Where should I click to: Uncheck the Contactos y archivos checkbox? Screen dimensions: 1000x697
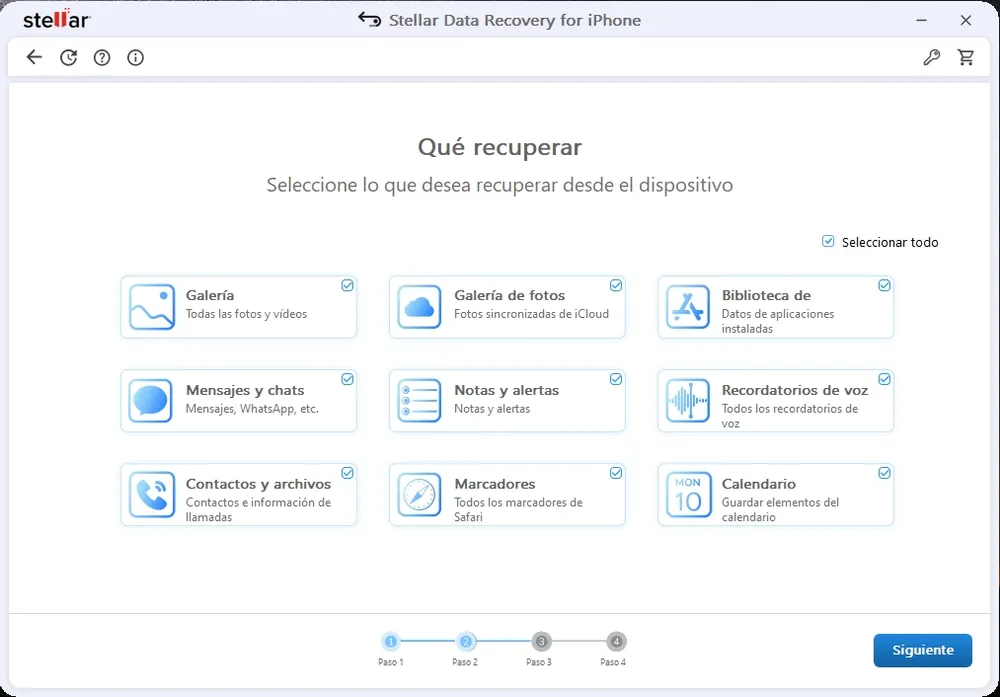[348, 473]
